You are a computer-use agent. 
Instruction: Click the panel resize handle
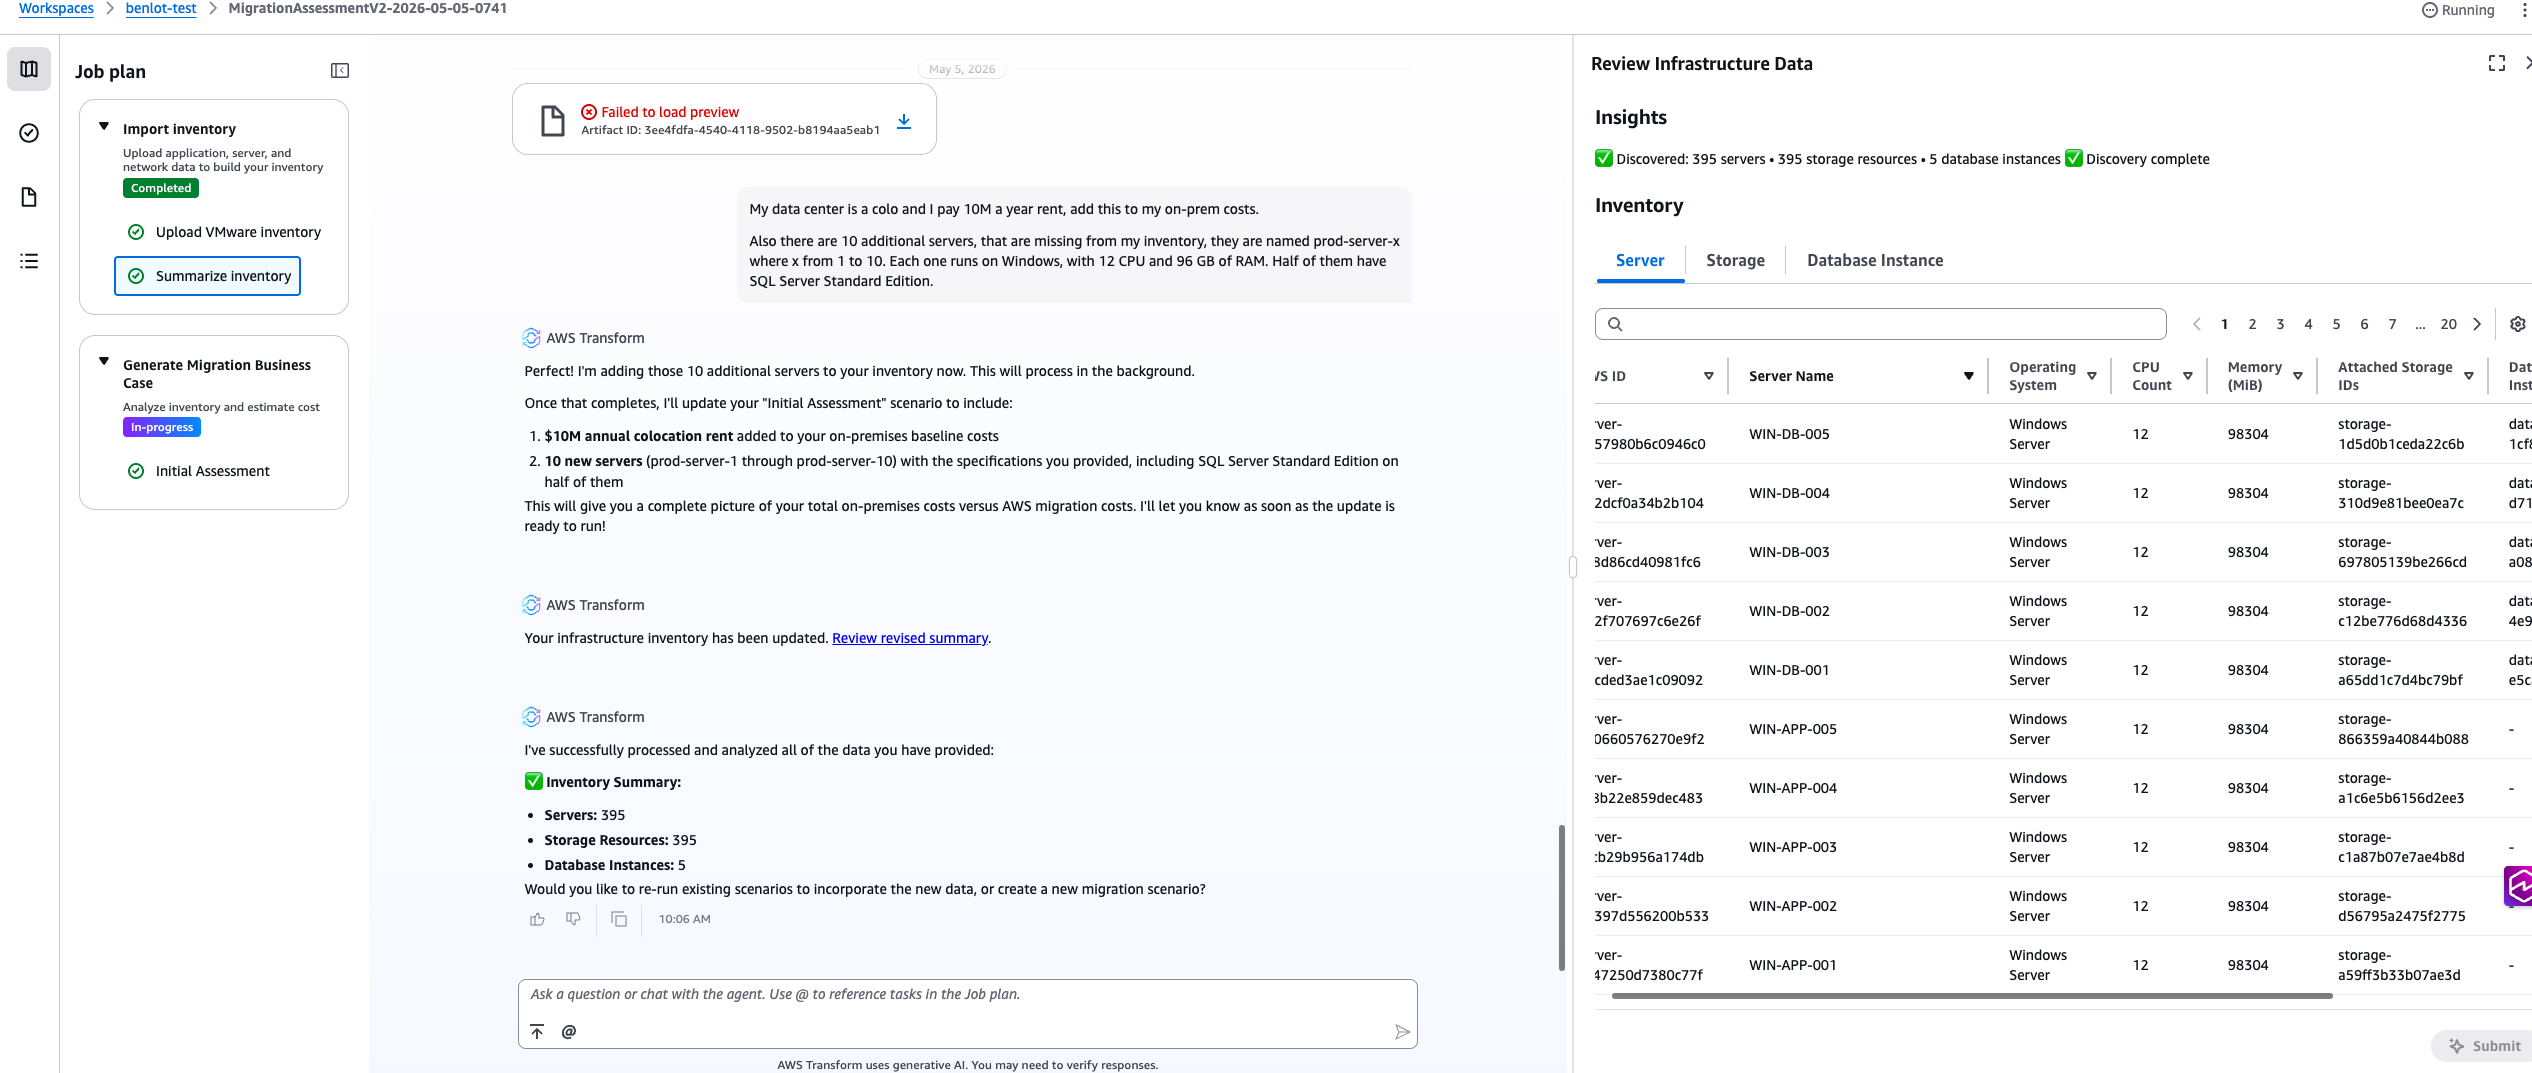(x=1572, y=567)
